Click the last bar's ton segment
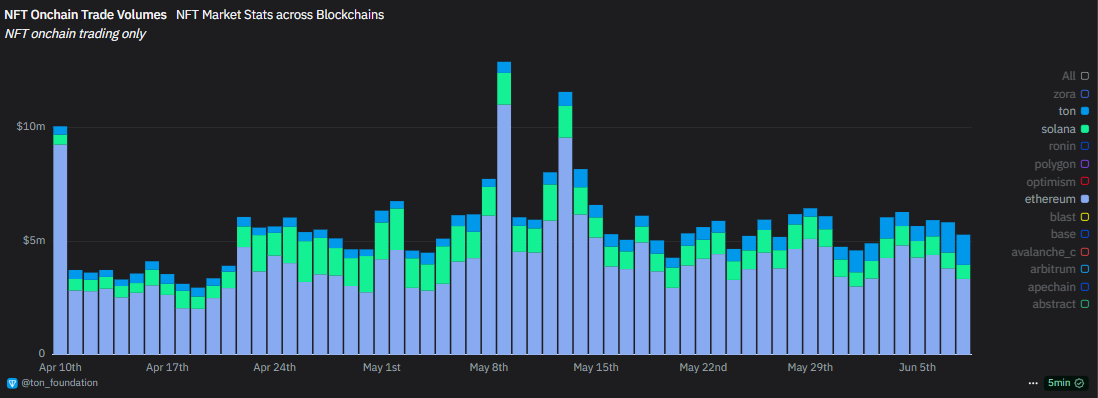Viewport: 1098px width, 398px height. click(x=964, y=249)
